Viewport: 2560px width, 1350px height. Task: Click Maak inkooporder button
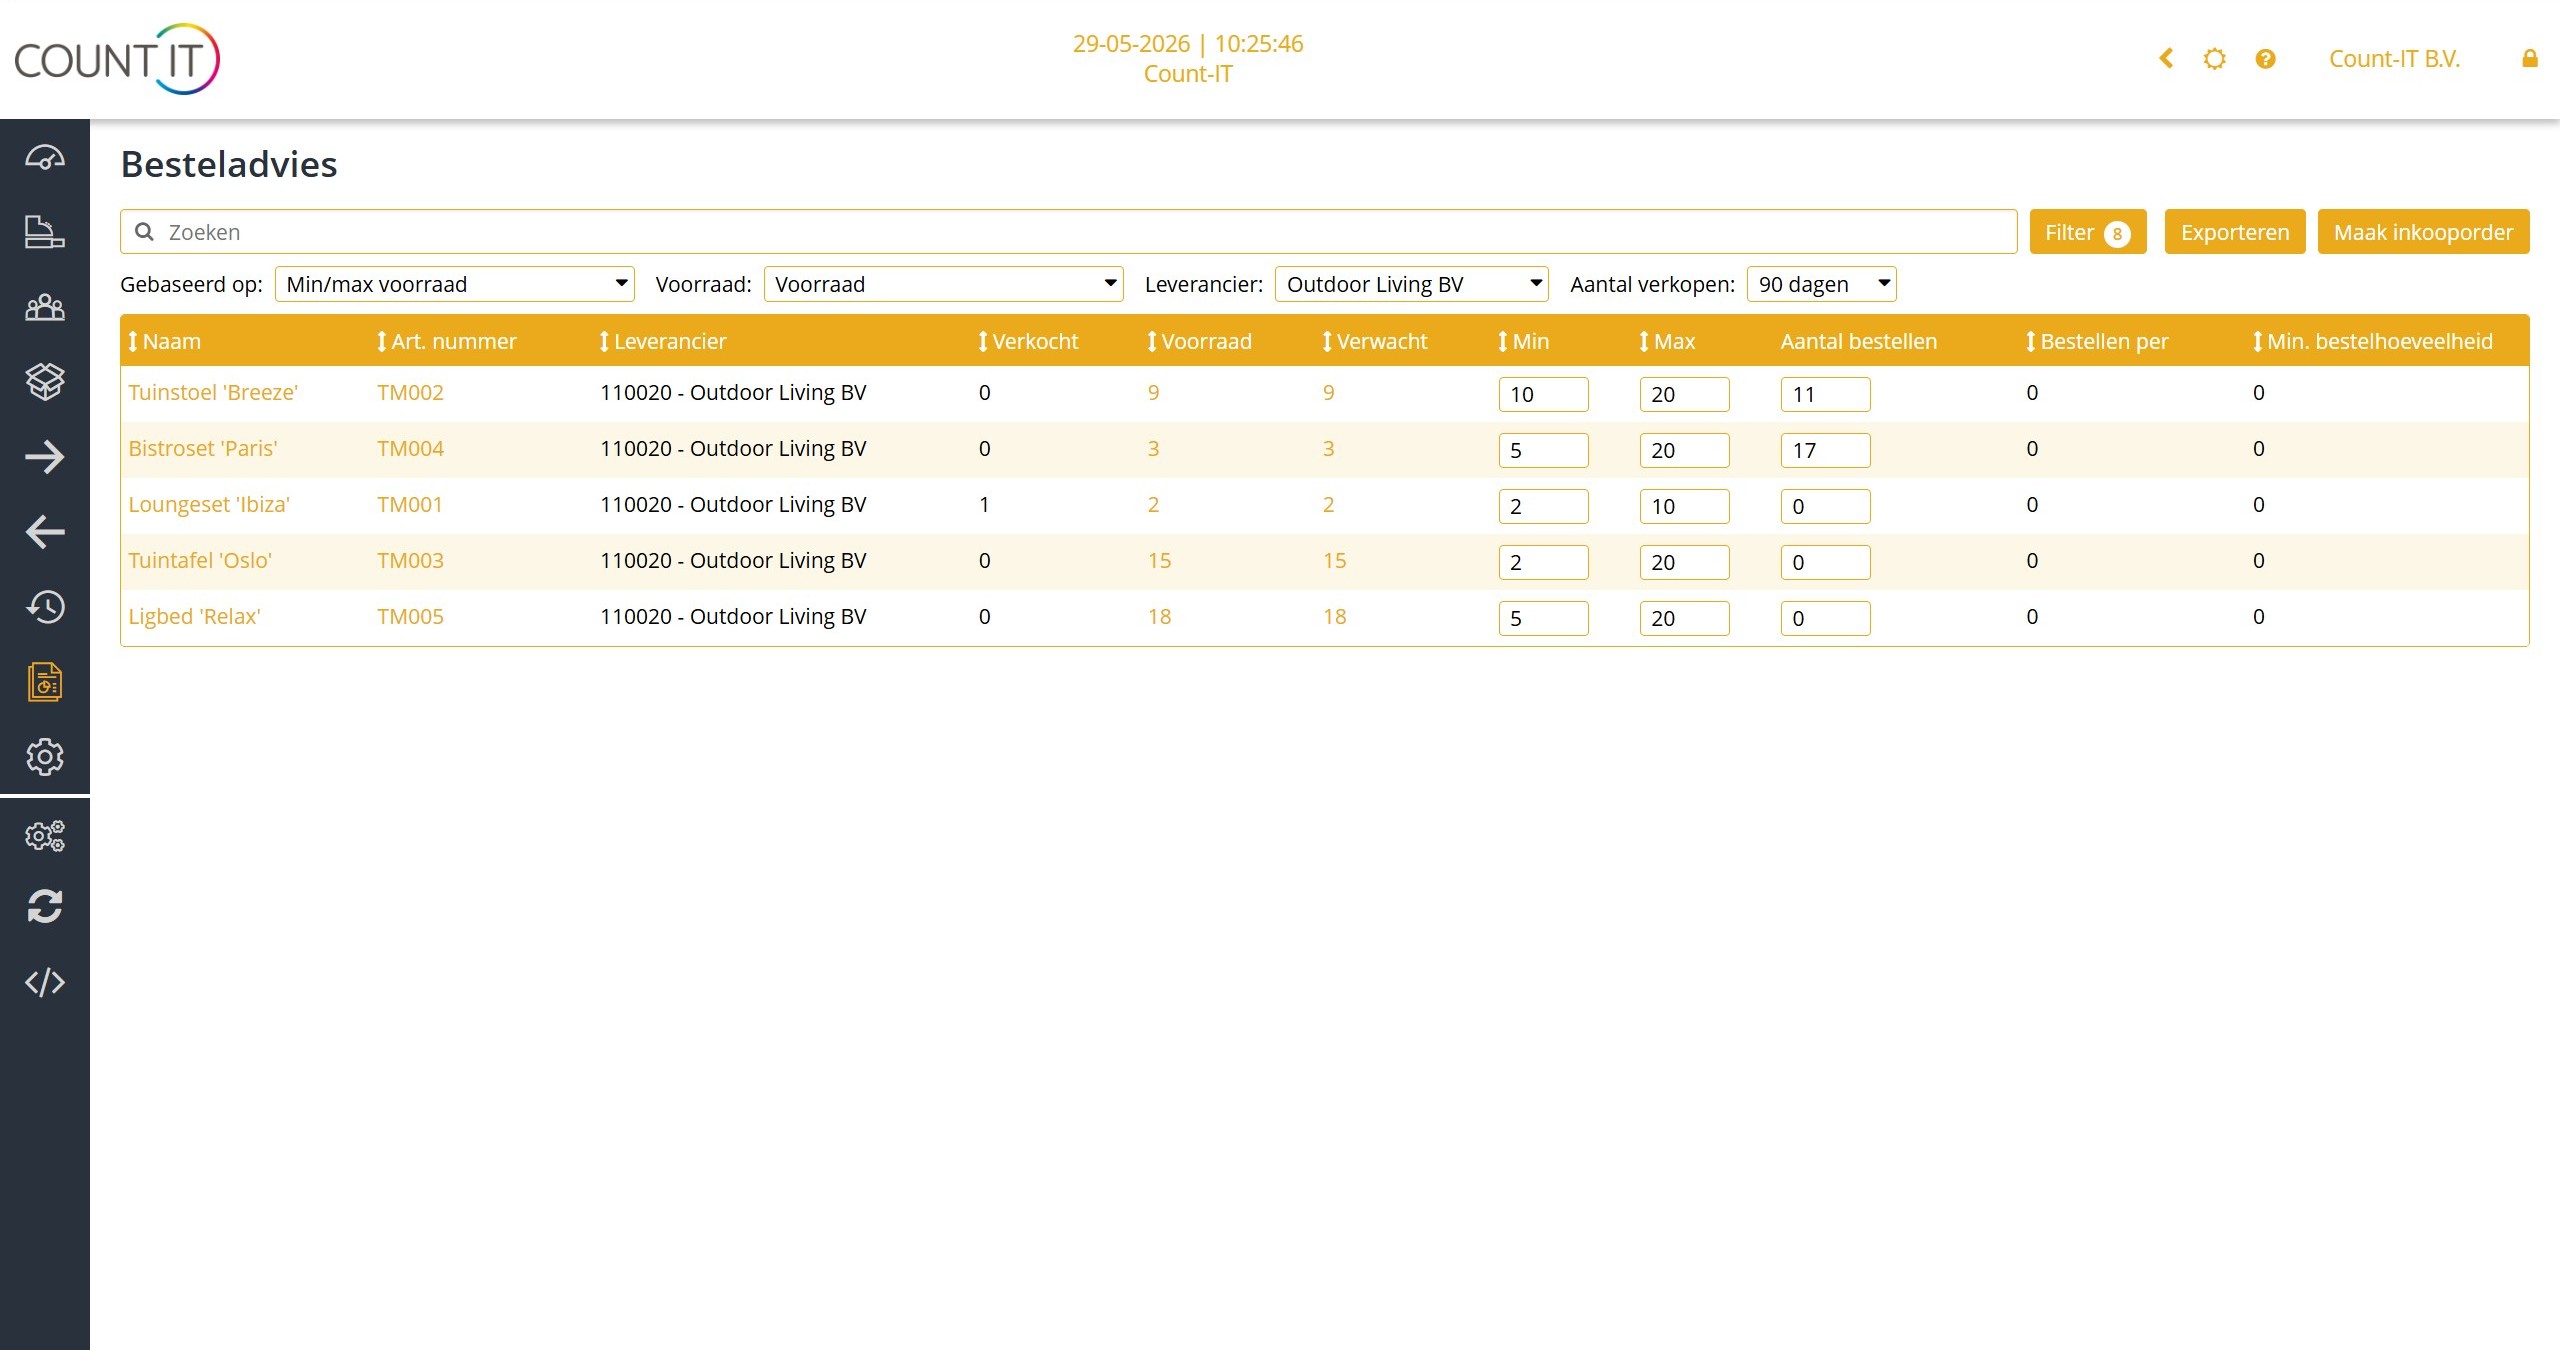click(x=2423, y=232)
